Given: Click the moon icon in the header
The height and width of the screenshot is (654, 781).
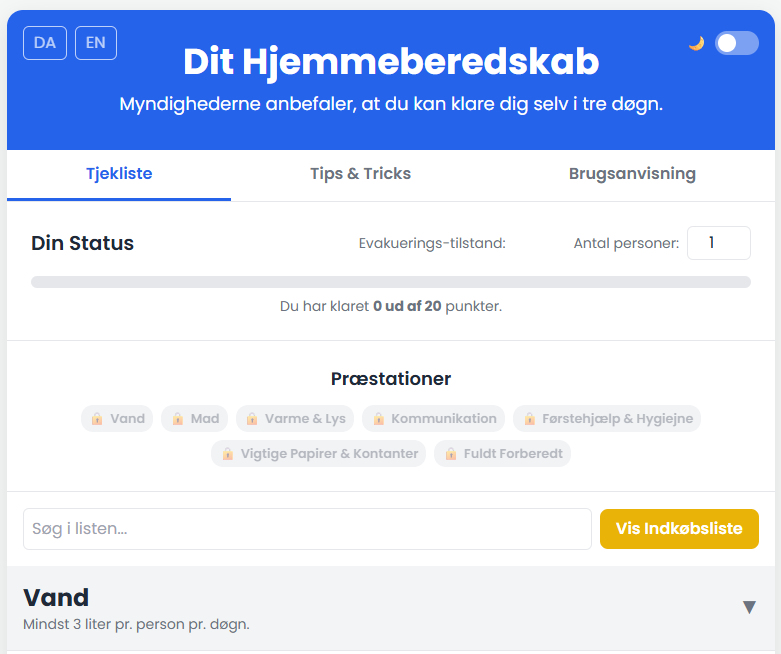Looking at the screenshot, I should 696,43.
